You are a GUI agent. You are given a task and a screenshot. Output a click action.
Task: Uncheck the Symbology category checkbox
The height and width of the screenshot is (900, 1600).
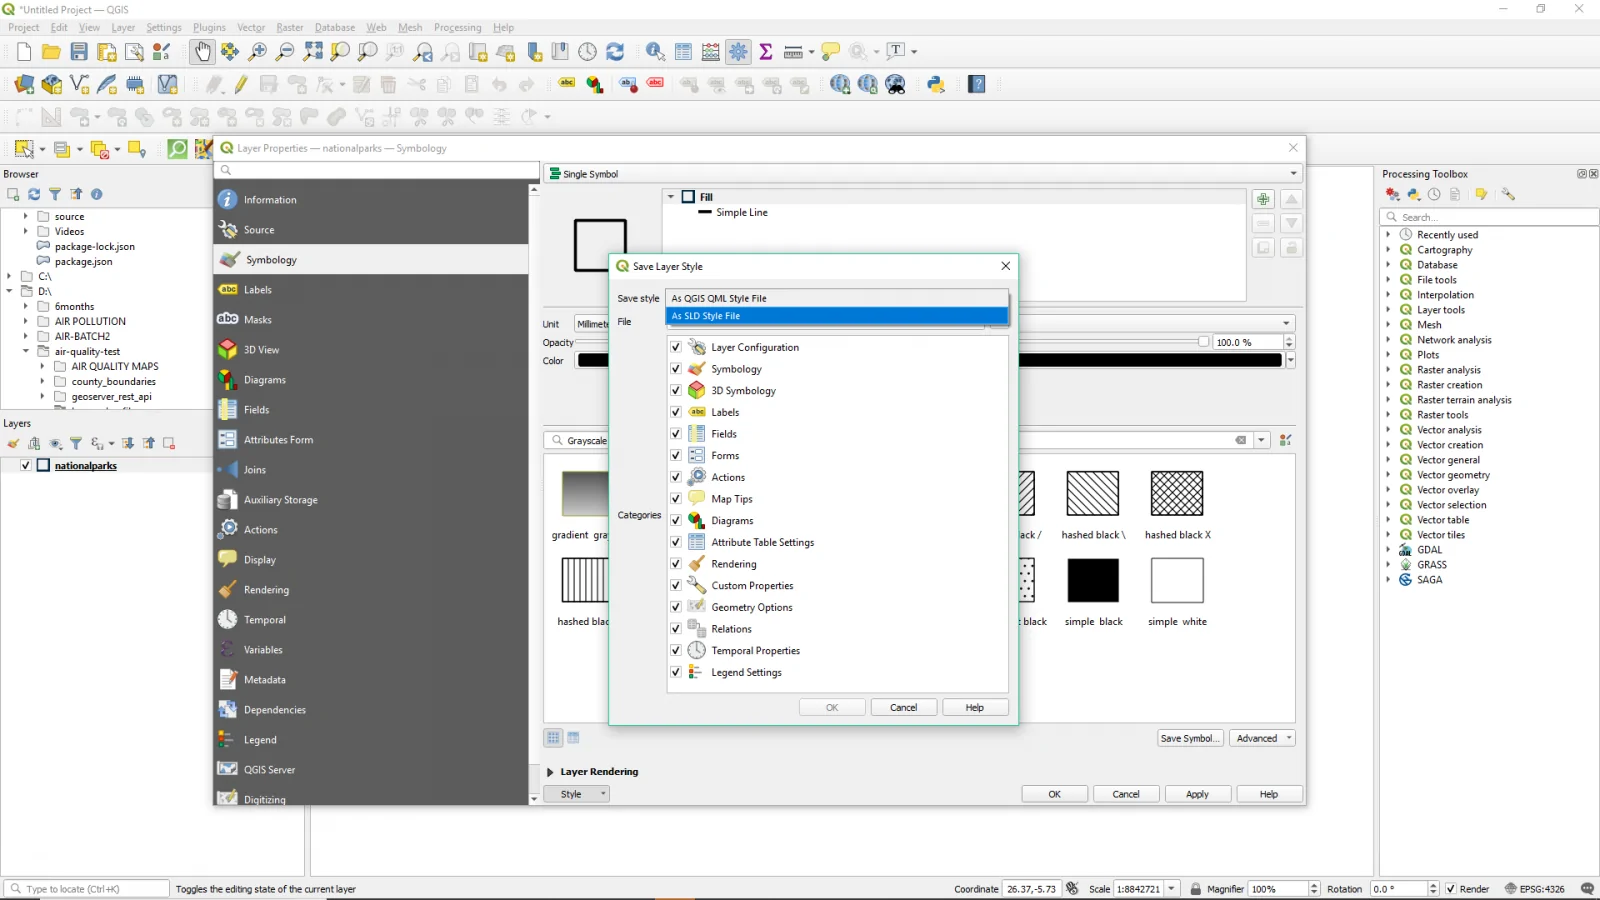676,369
